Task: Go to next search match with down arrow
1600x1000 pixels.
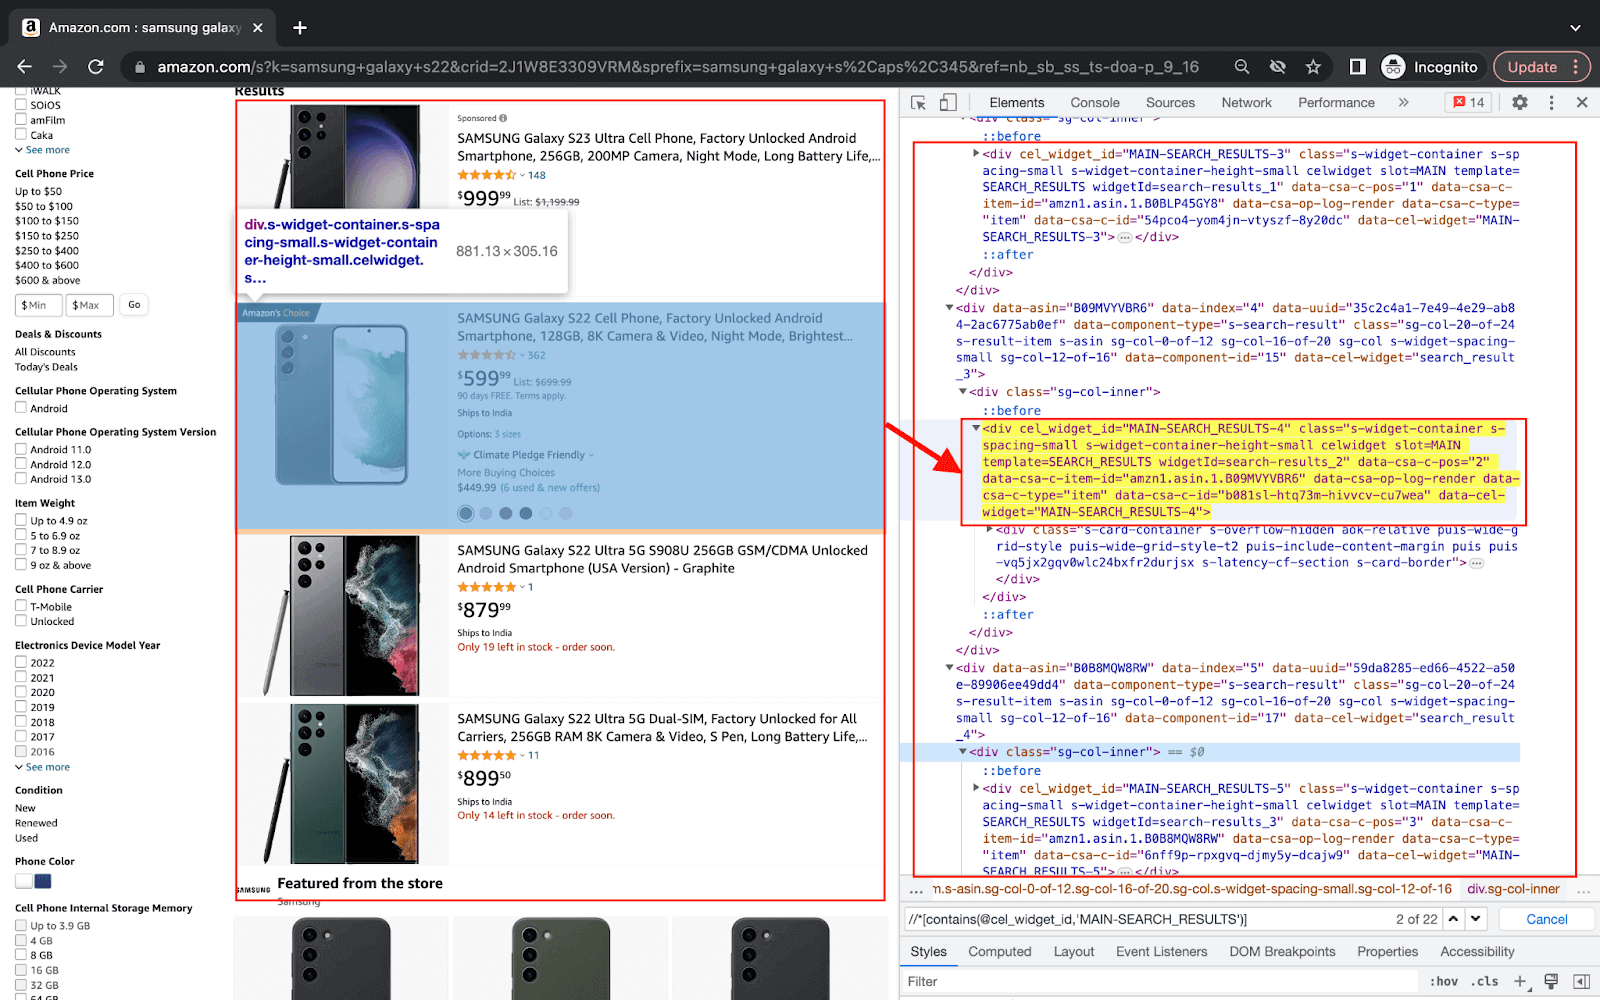Action: [1476, 919]
